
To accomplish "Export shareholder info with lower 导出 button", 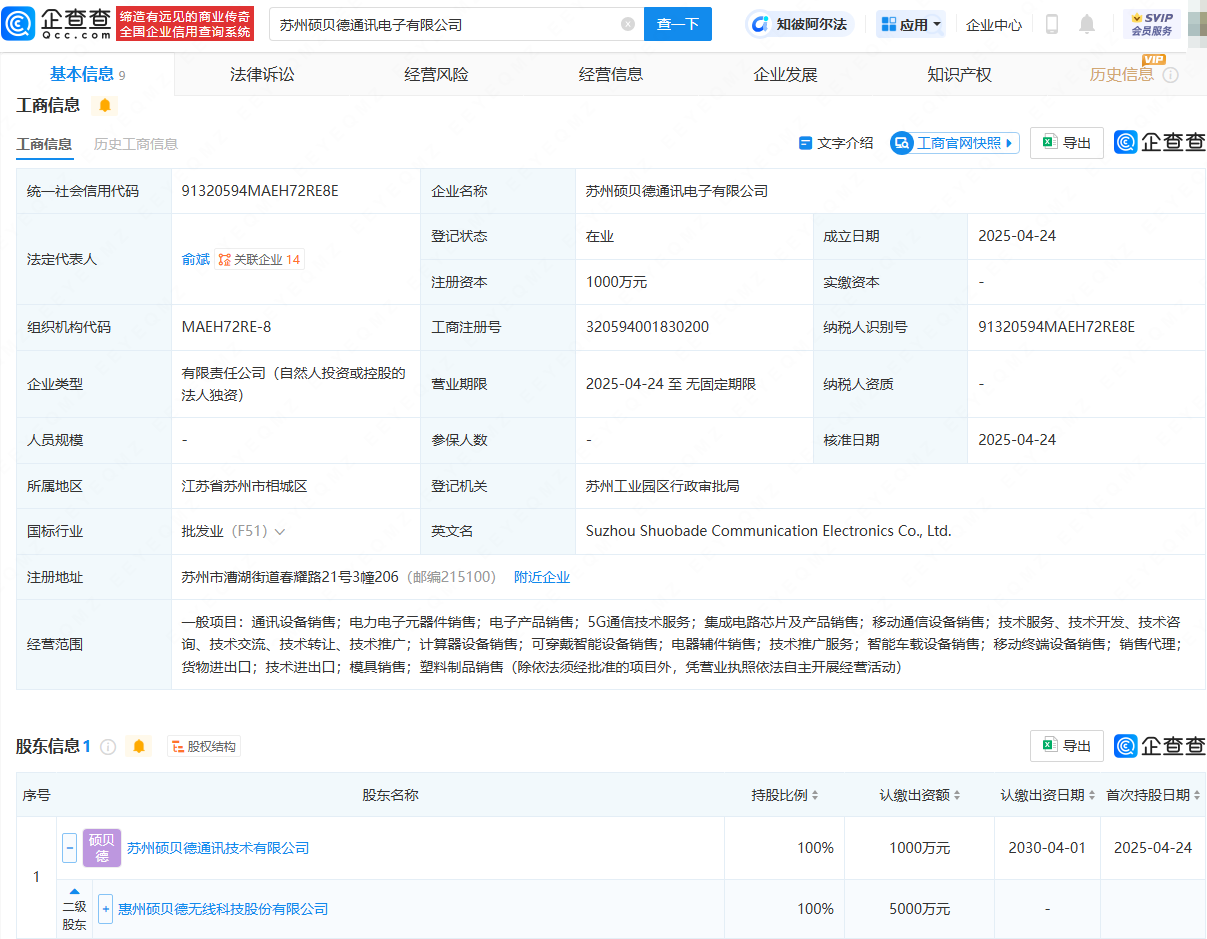I will point(1067,746).
